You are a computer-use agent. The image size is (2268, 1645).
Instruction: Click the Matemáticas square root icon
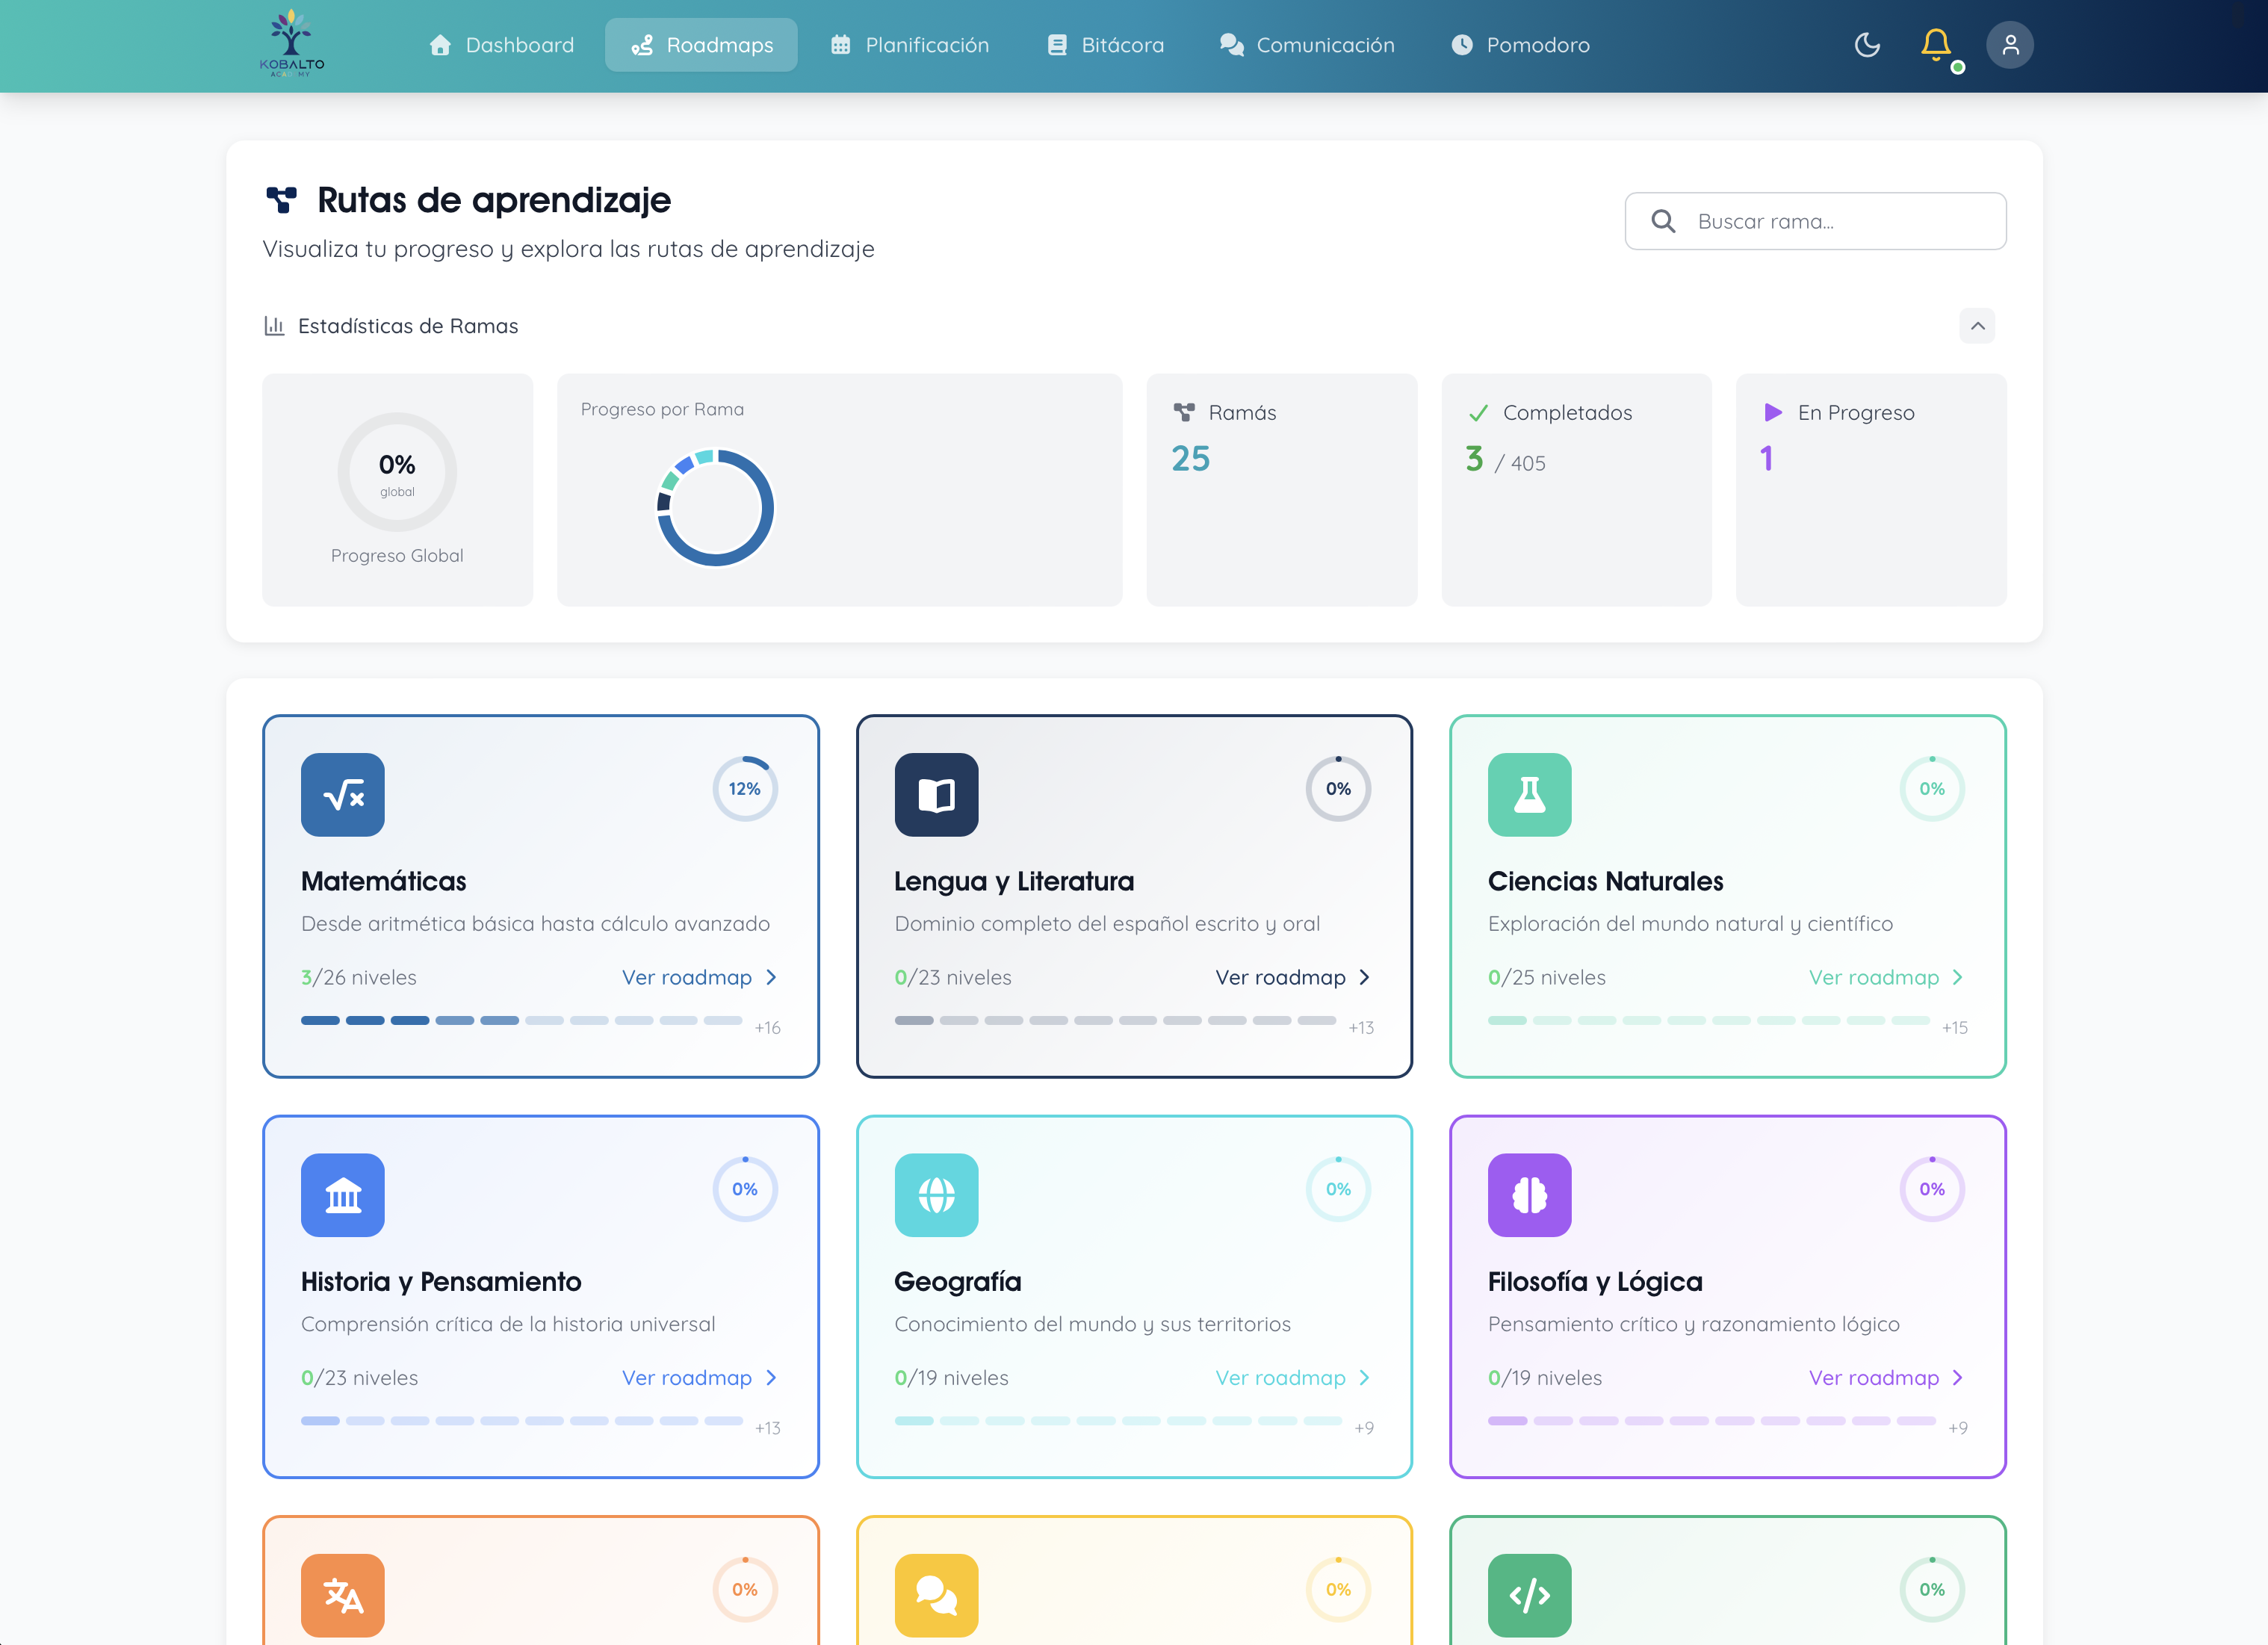click(343, 794)
